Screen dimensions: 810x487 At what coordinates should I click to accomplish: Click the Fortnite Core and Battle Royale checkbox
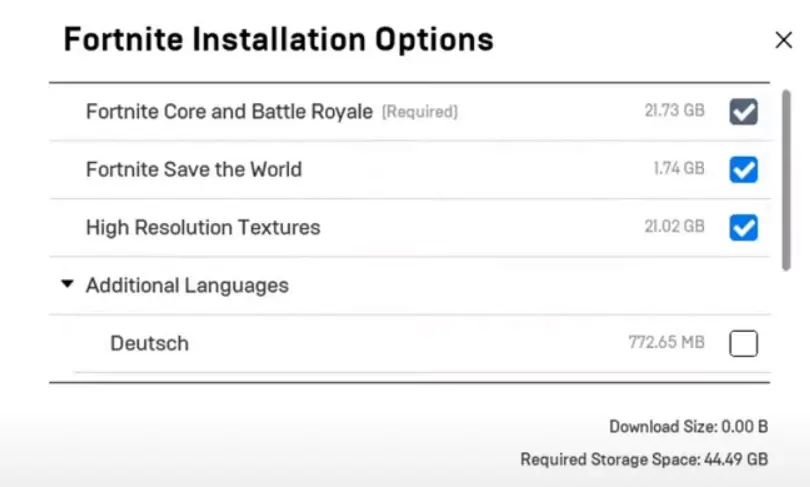pyautogui.click(x=743, y=111)
